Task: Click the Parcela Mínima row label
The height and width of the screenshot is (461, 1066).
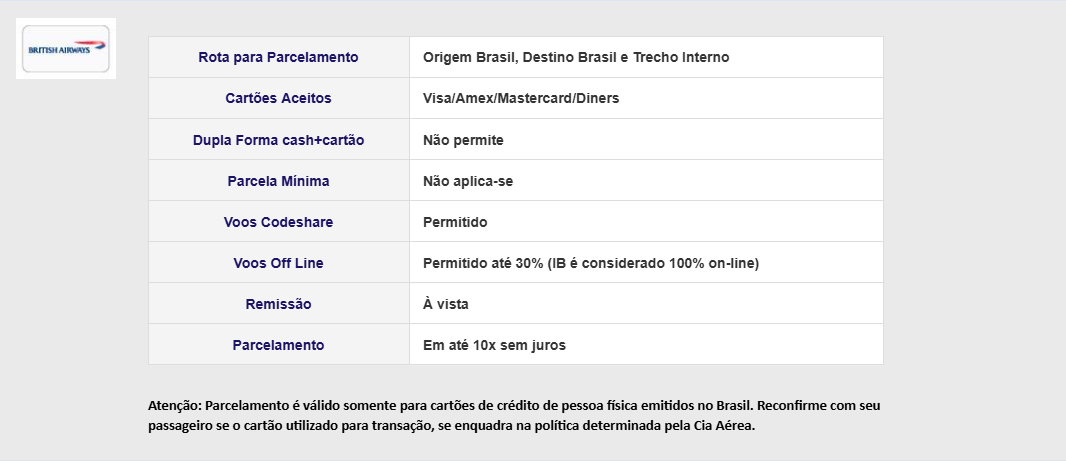Action: (279, 181)
